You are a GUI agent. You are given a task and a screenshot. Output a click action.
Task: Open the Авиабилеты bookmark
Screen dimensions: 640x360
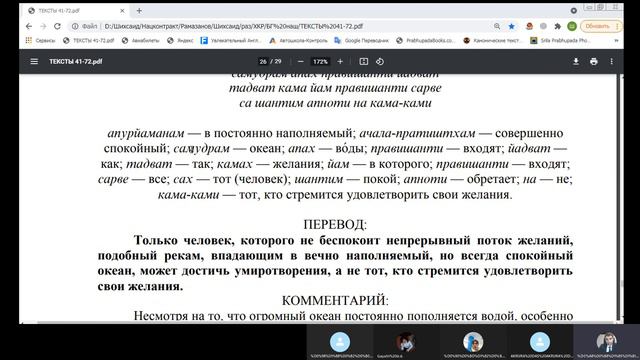pos(141,40)
